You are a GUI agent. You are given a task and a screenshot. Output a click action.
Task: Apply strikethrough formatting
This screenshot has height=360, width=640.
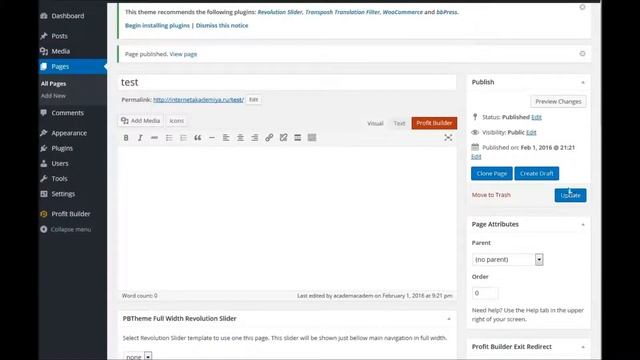pos(154,138)
